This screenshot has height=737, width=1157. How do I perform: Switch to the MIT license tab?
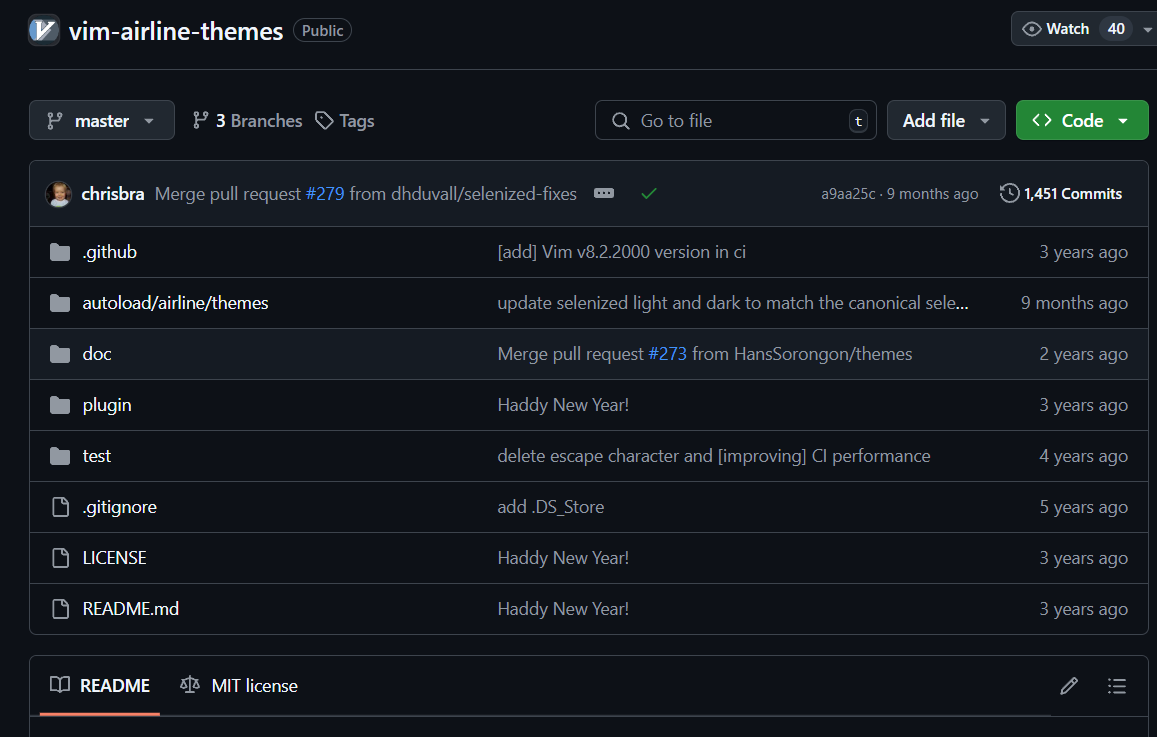pos(239,686)
